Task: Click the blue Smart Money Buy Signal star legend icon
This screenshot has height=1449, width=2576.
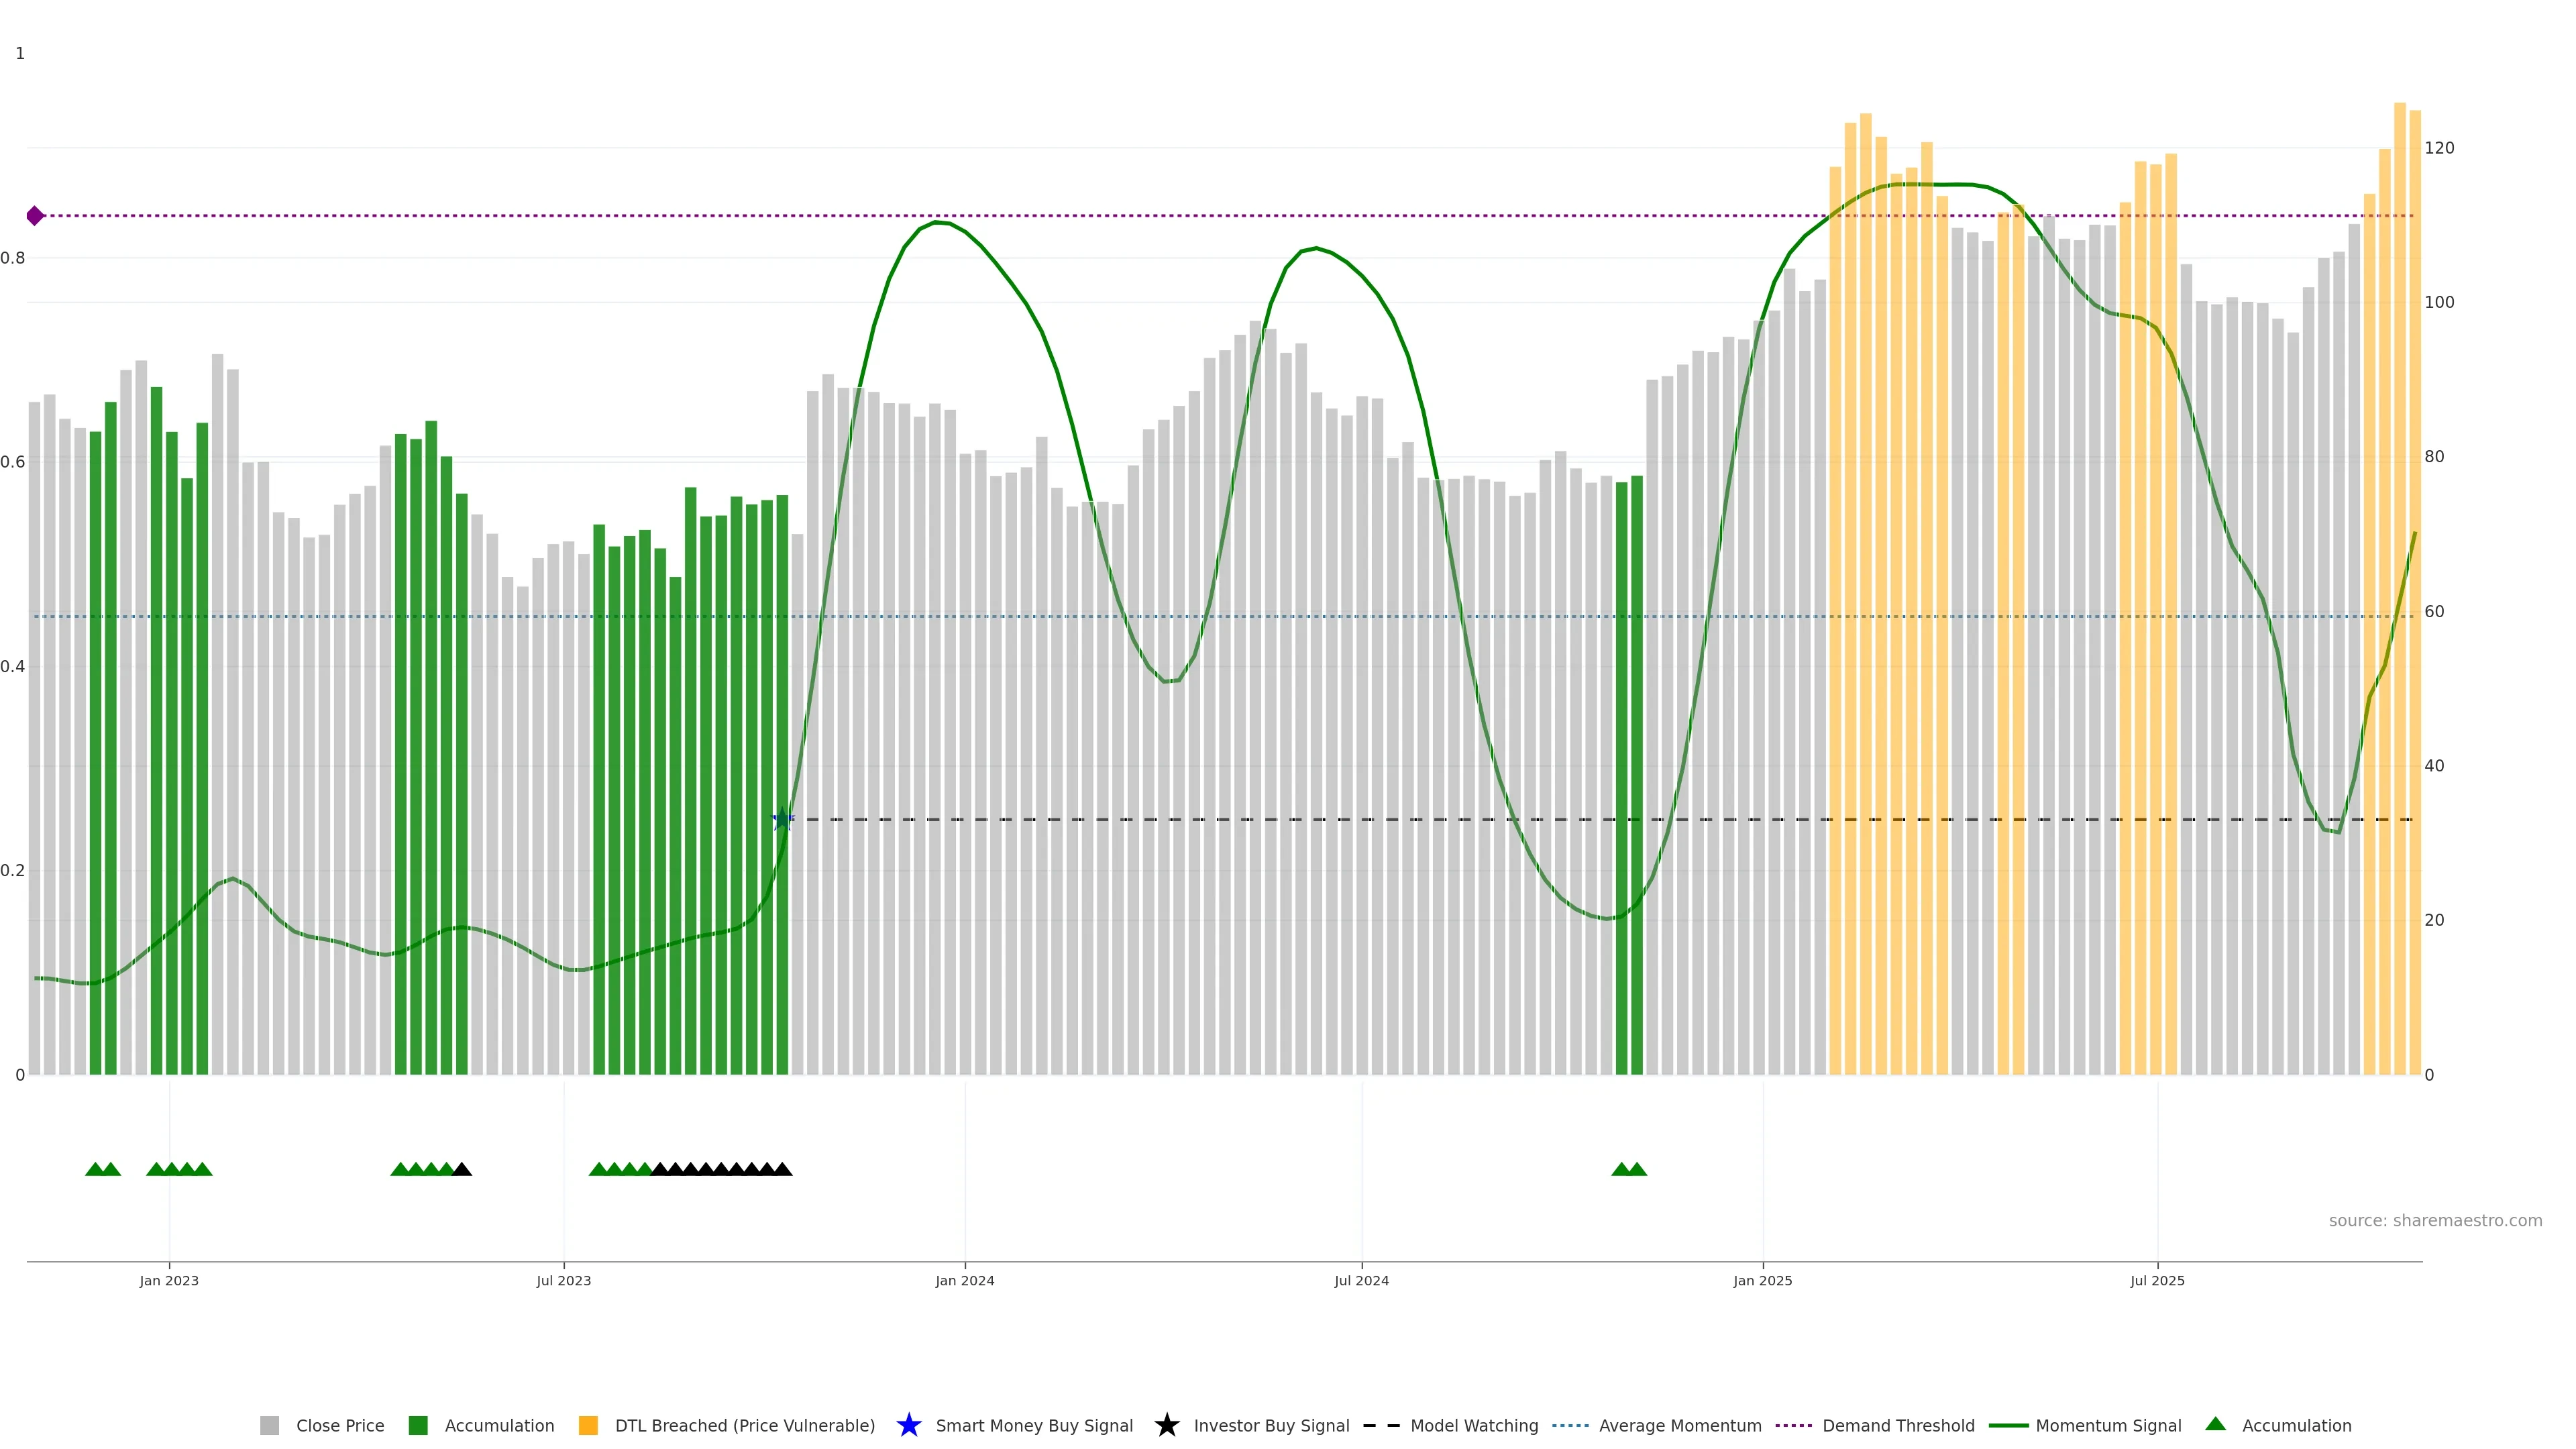Action: pyautogui.click(x=908, y=1425)
